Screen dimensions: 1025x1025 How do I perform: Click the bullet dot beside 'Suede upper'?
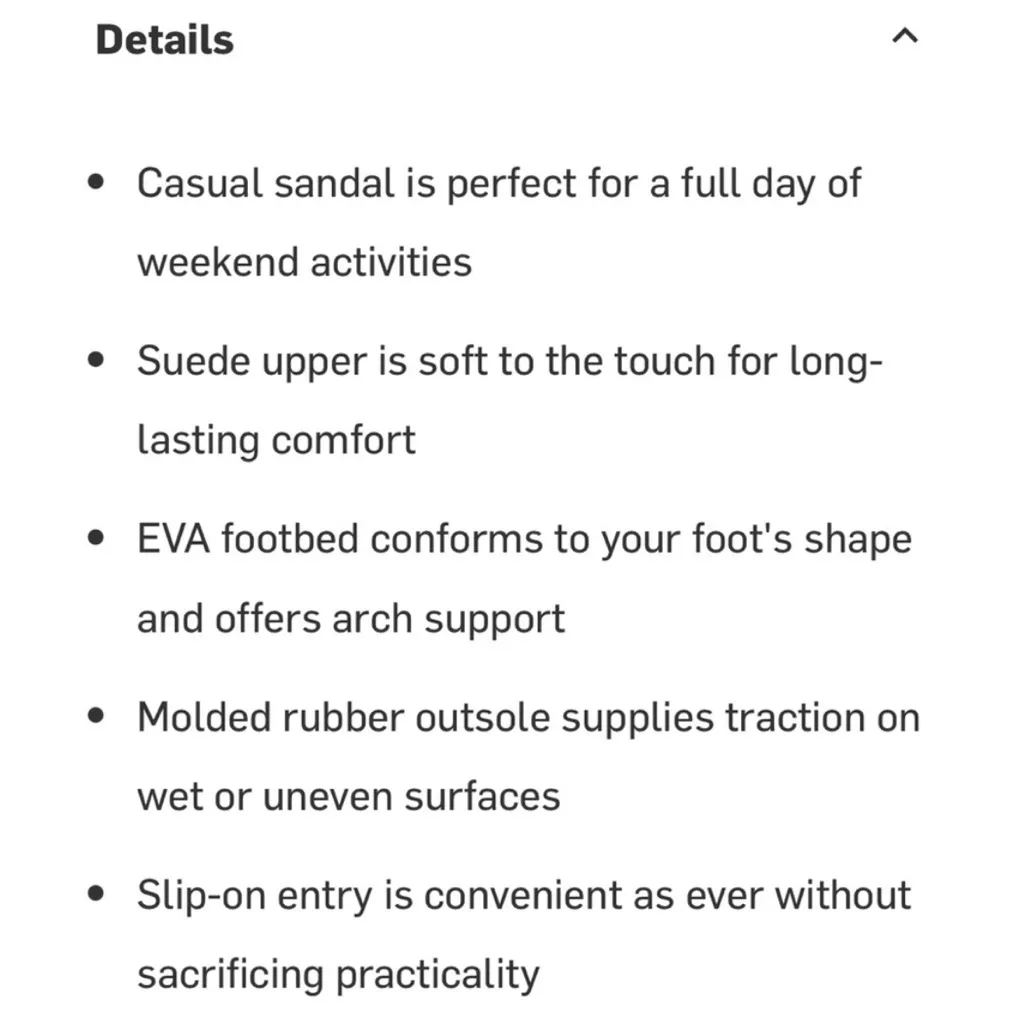[x=96, y=361]
